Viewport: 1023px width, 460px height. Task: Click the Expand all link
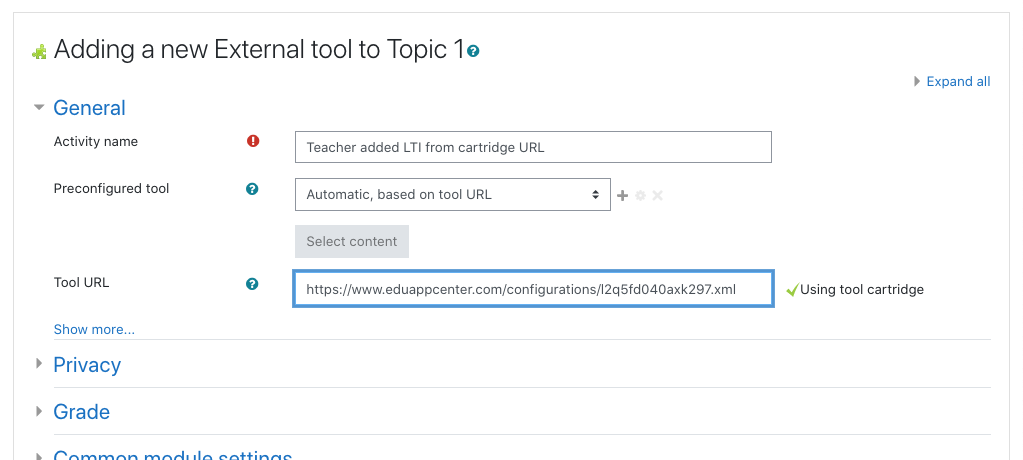coord(958,82)
